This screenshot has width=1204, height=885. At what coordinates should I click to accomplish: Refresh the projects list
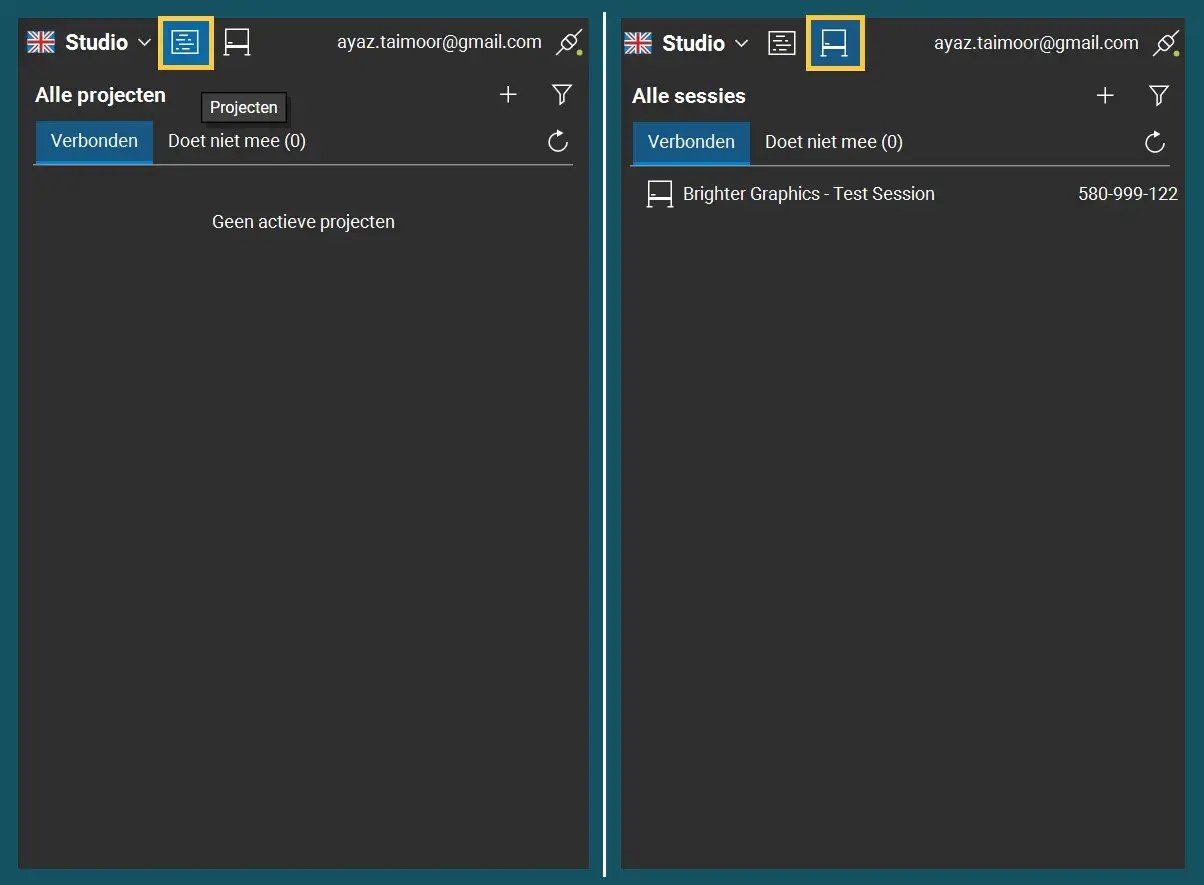coord(558,141)
